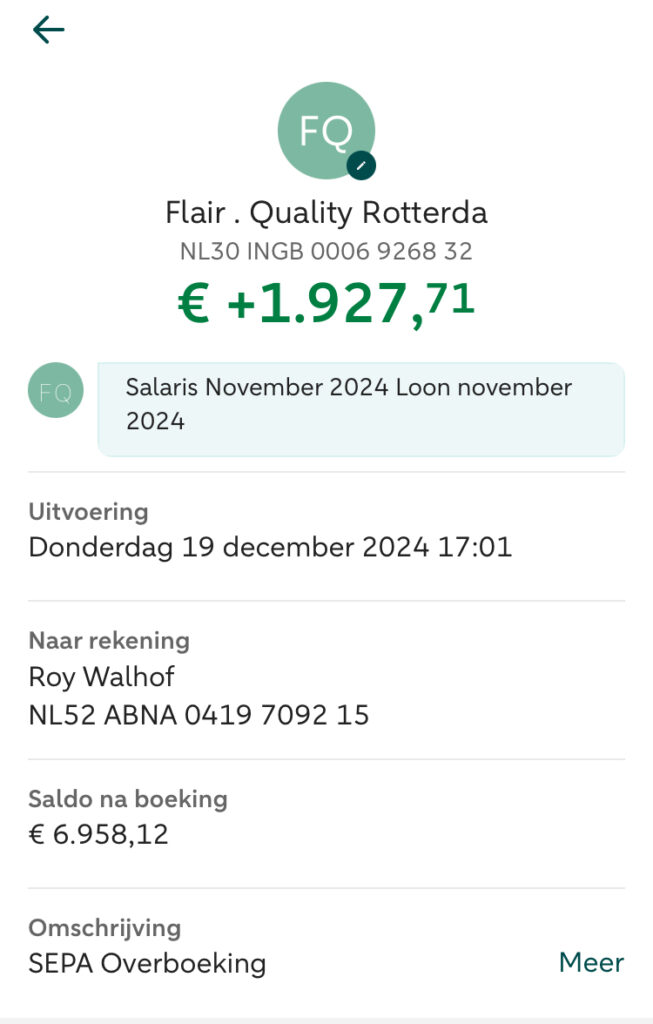Select the Donderdag 19 december 2024 date
Image resolution: width=653 pixels, height=1024 pixels.
270,548
